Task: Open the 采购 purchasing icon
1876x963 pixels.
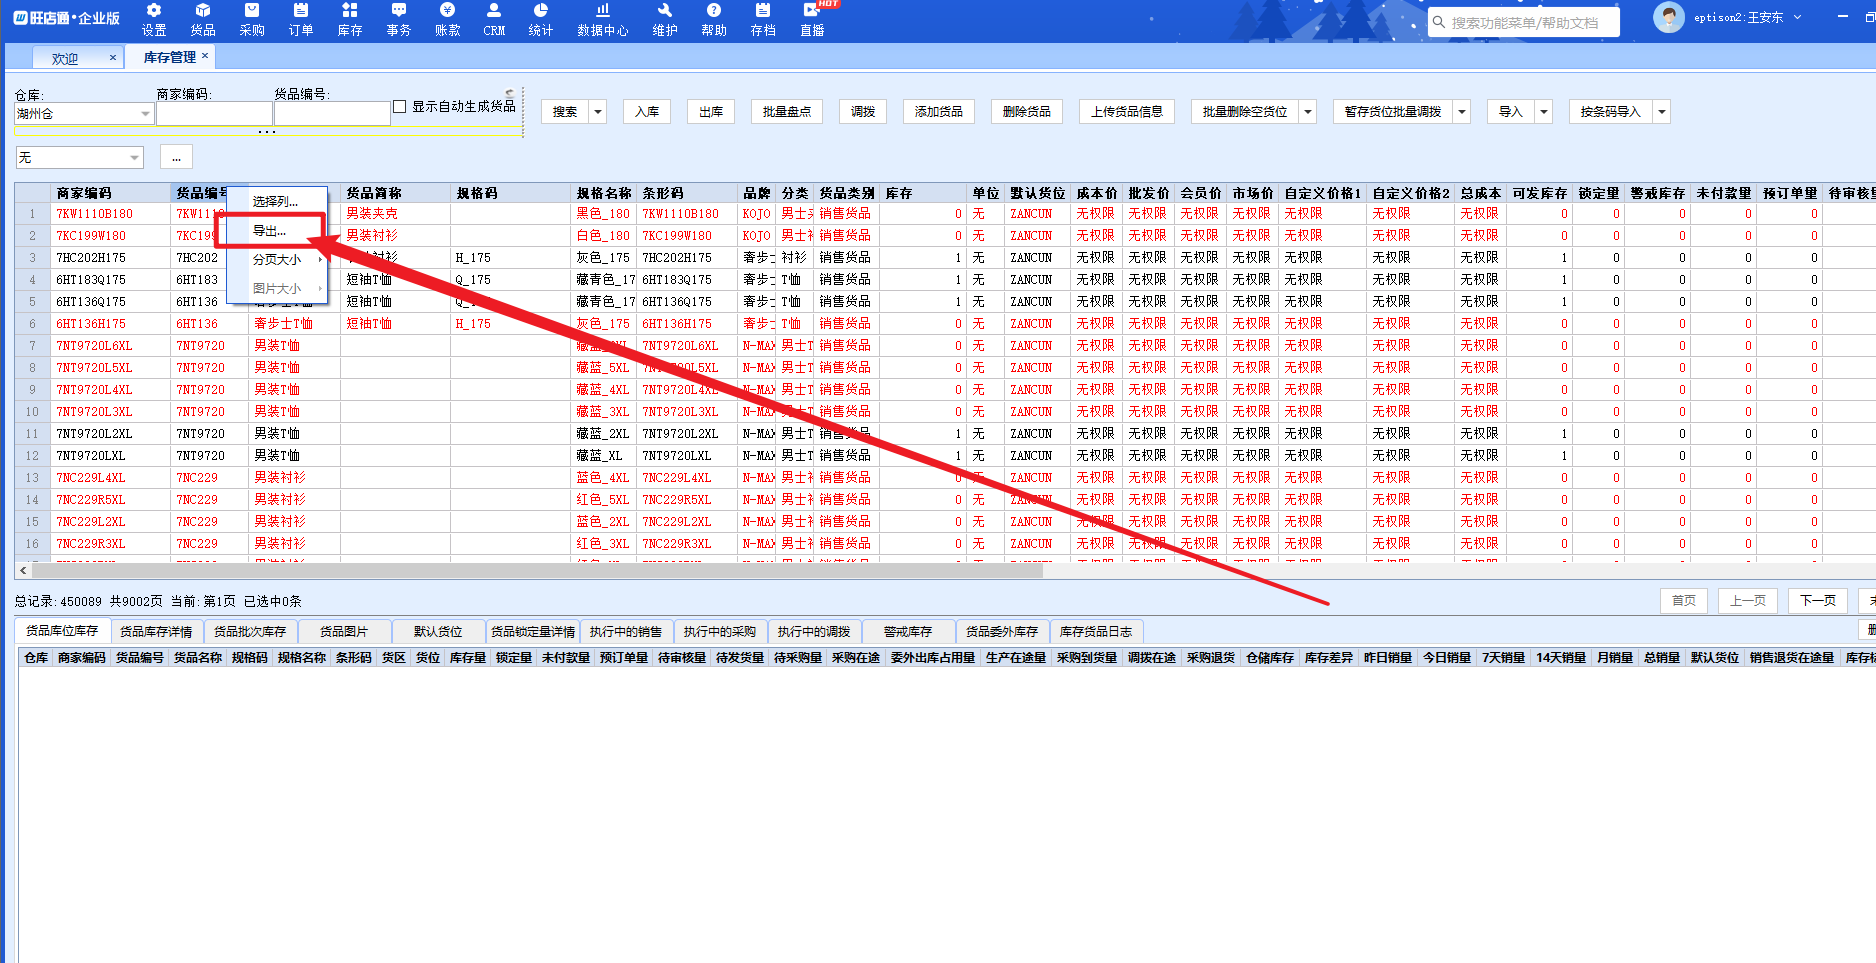Action: pyautogui.click(x=252, y=11)
